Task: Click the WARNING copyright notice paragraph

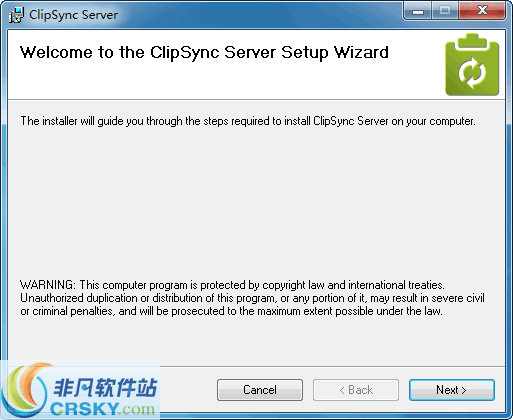Action: pyautogui.click(x=252, y=298)
